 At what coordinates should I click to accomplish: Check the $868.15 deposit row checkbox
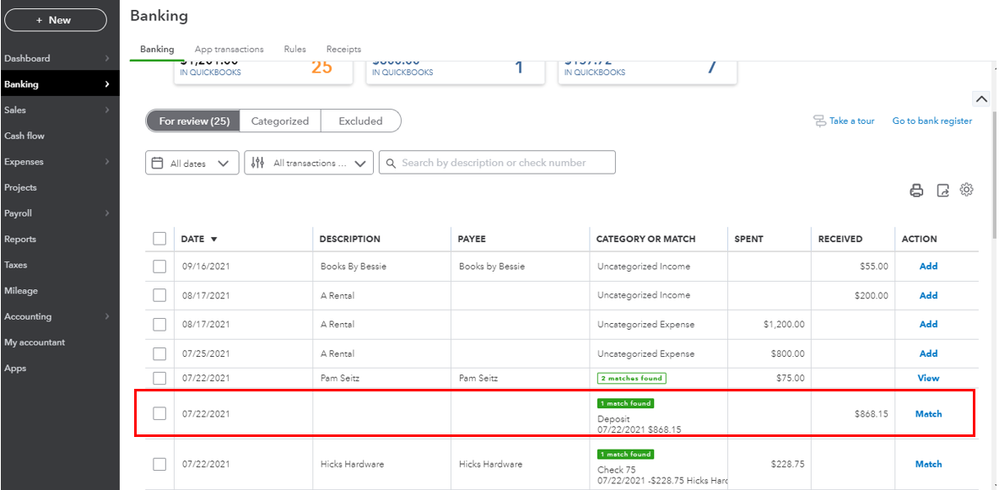point(159,414)
